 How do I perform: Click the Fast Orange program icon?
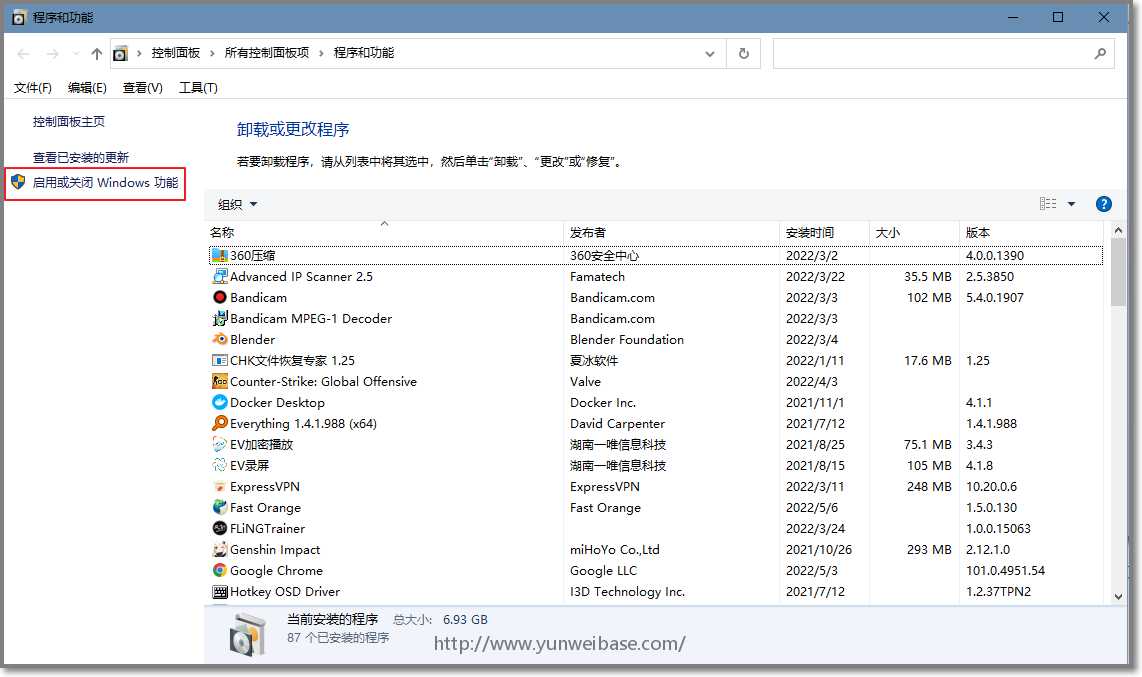click(219, 507)
